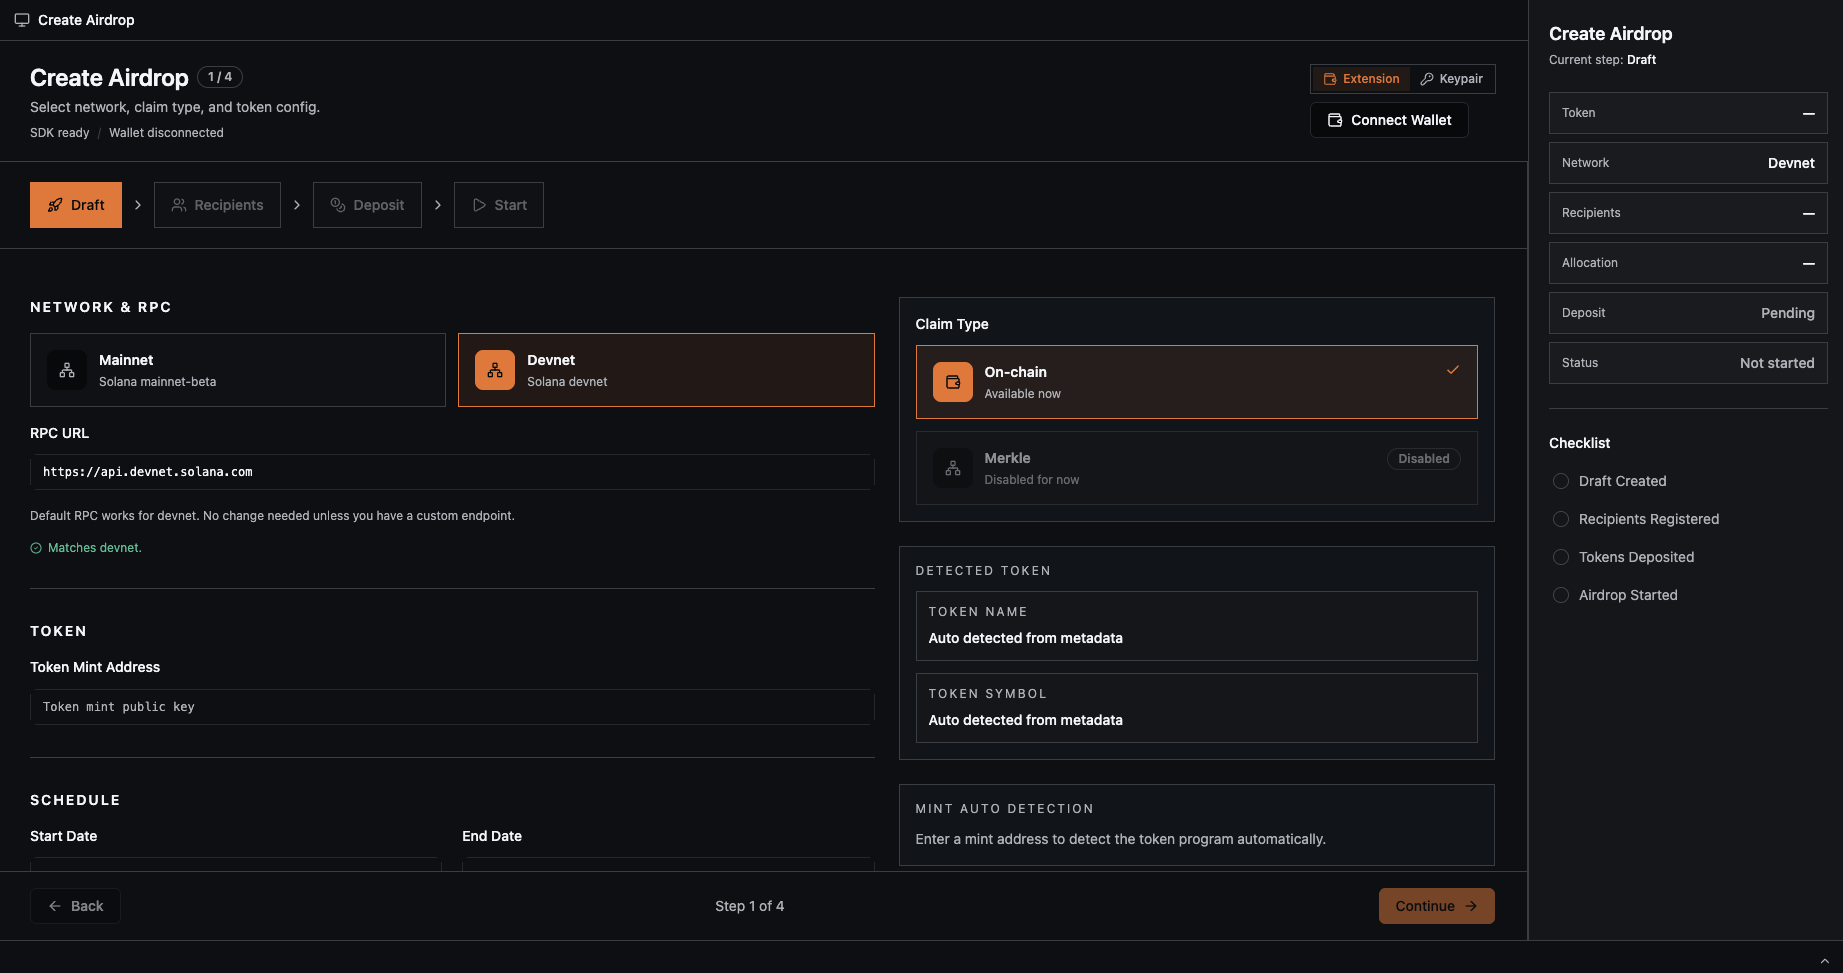Screen dimensions: 1843x973
Task: Switch wallet mode to Extension
Action: pyautogui.click(x=1361, y=79)
